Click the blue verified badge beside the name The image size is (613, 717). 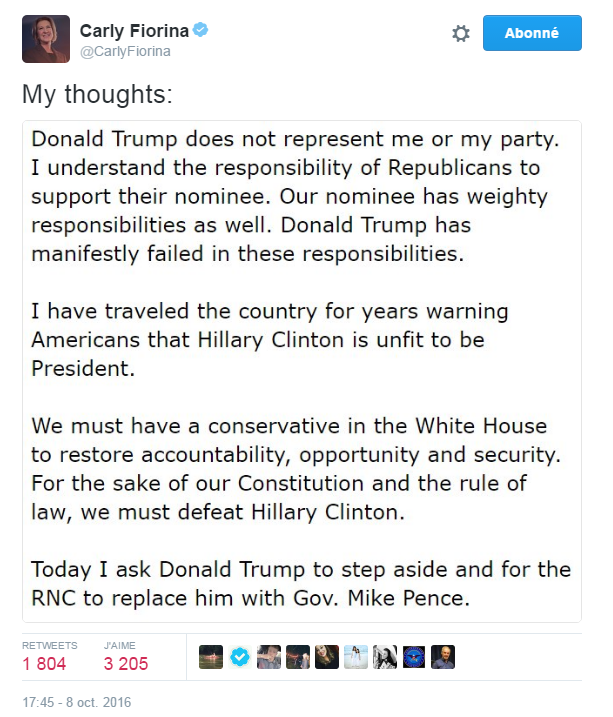click(201, 31)
